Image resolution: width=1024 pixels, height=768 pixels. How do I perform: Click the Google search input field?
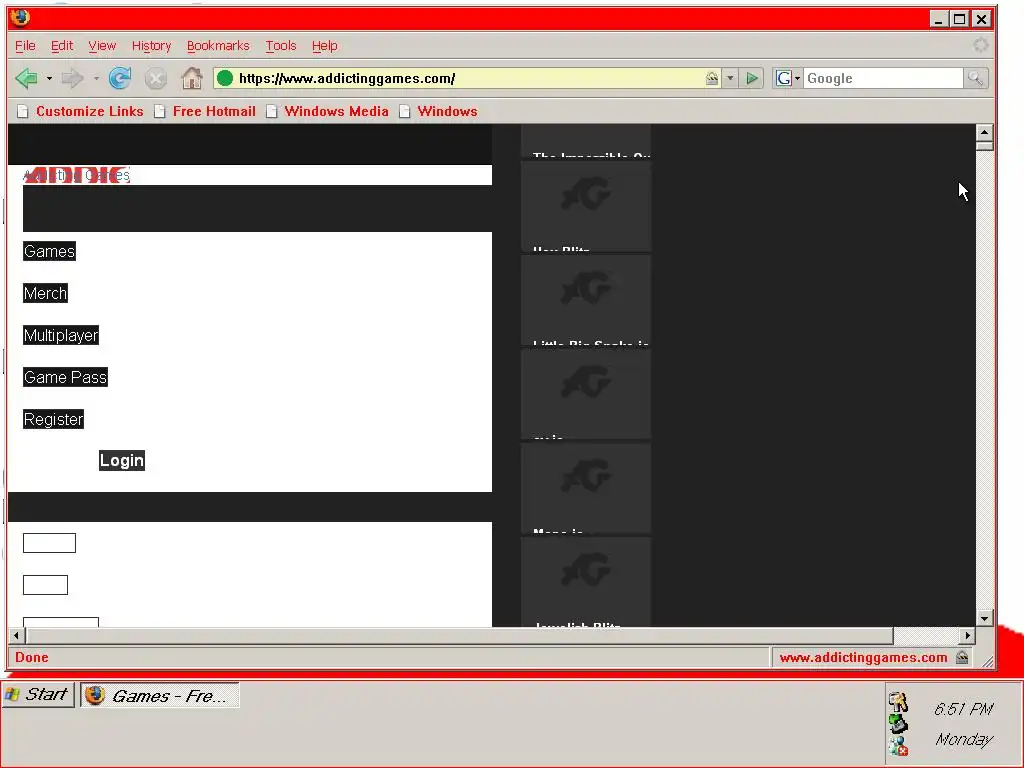(883, 78)
